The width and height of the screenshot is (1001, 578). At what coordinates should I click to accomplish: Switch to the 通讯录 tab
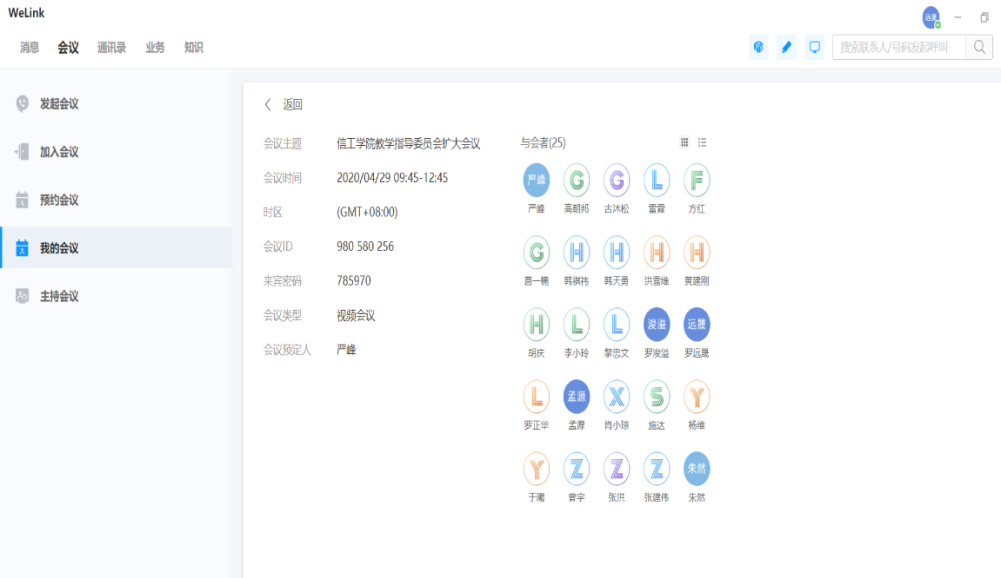(112, 46)
